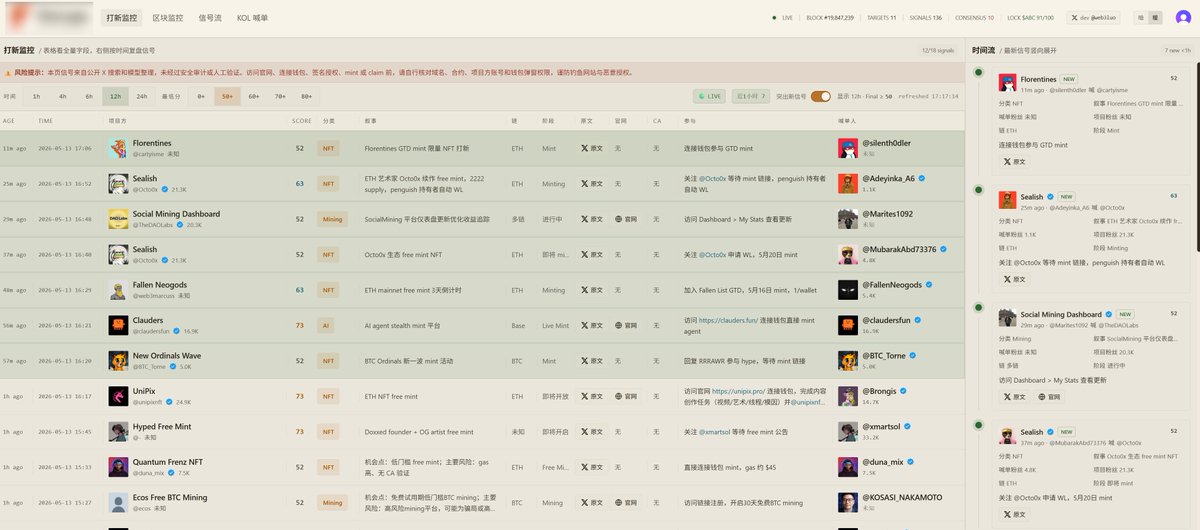Select the 6h time filter
Screen dimensions: 1200x530
[x=89, y=96]
